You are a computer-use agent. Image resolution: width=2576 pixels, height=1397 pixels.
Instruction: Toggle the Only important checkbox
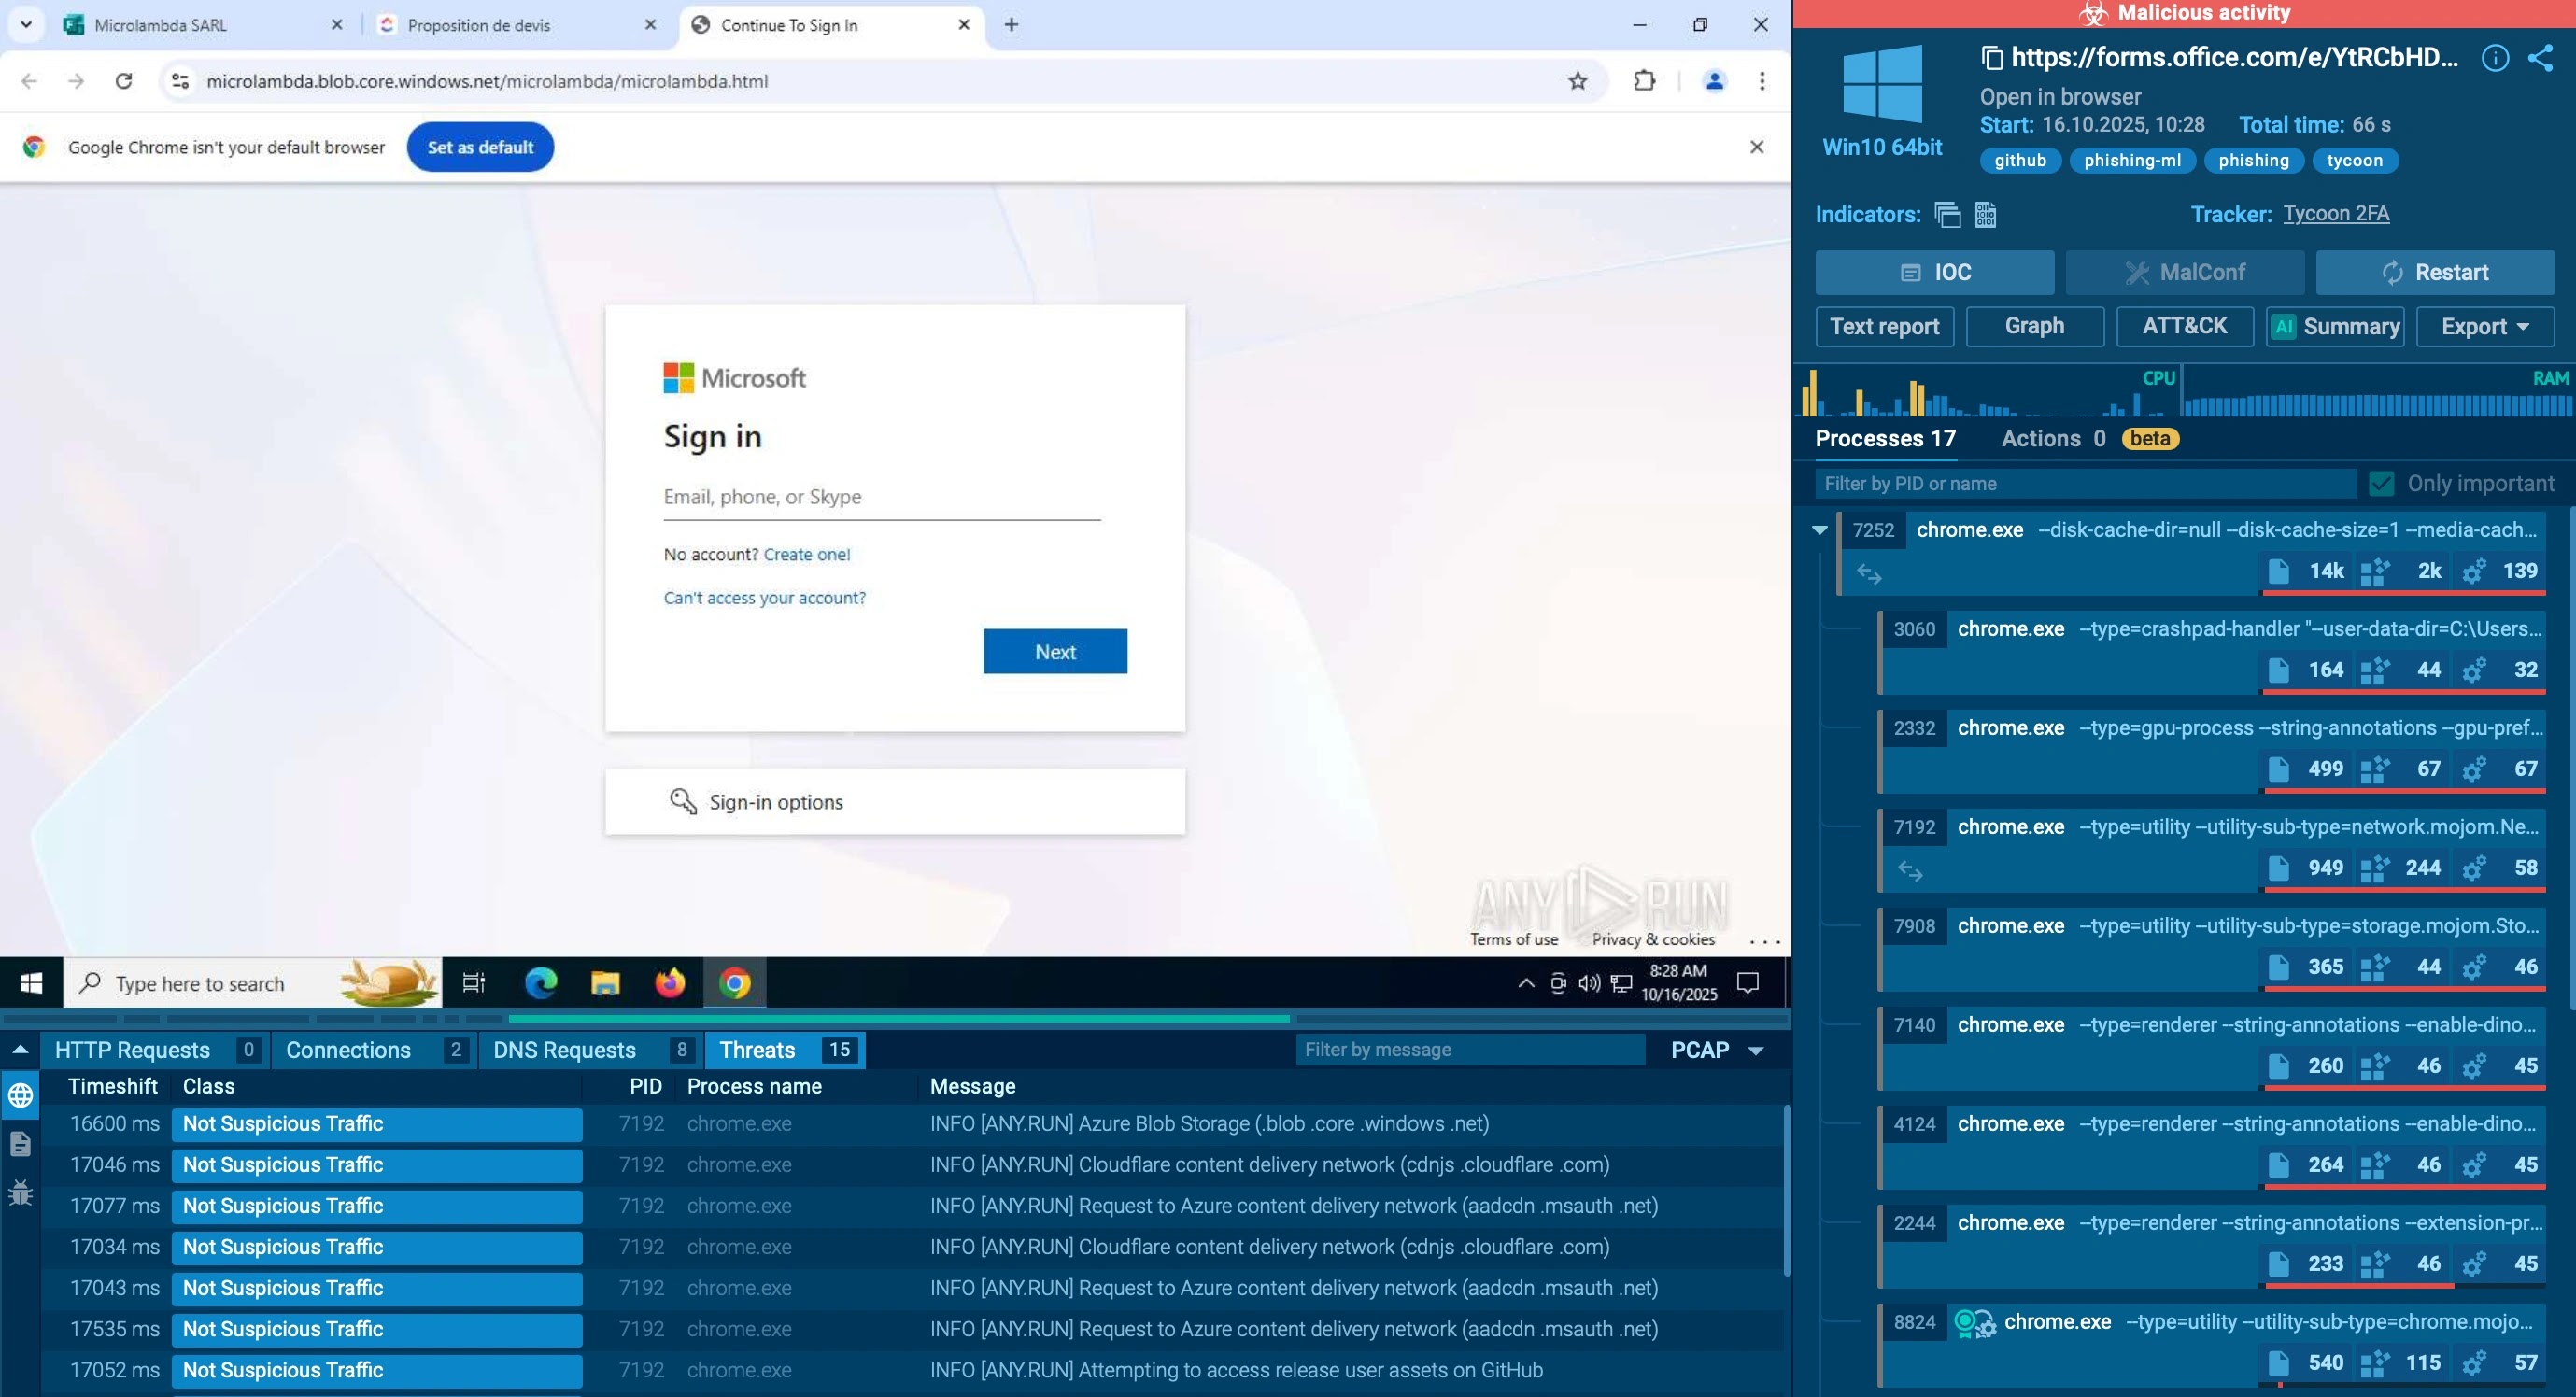click(x=2381, y=483)
